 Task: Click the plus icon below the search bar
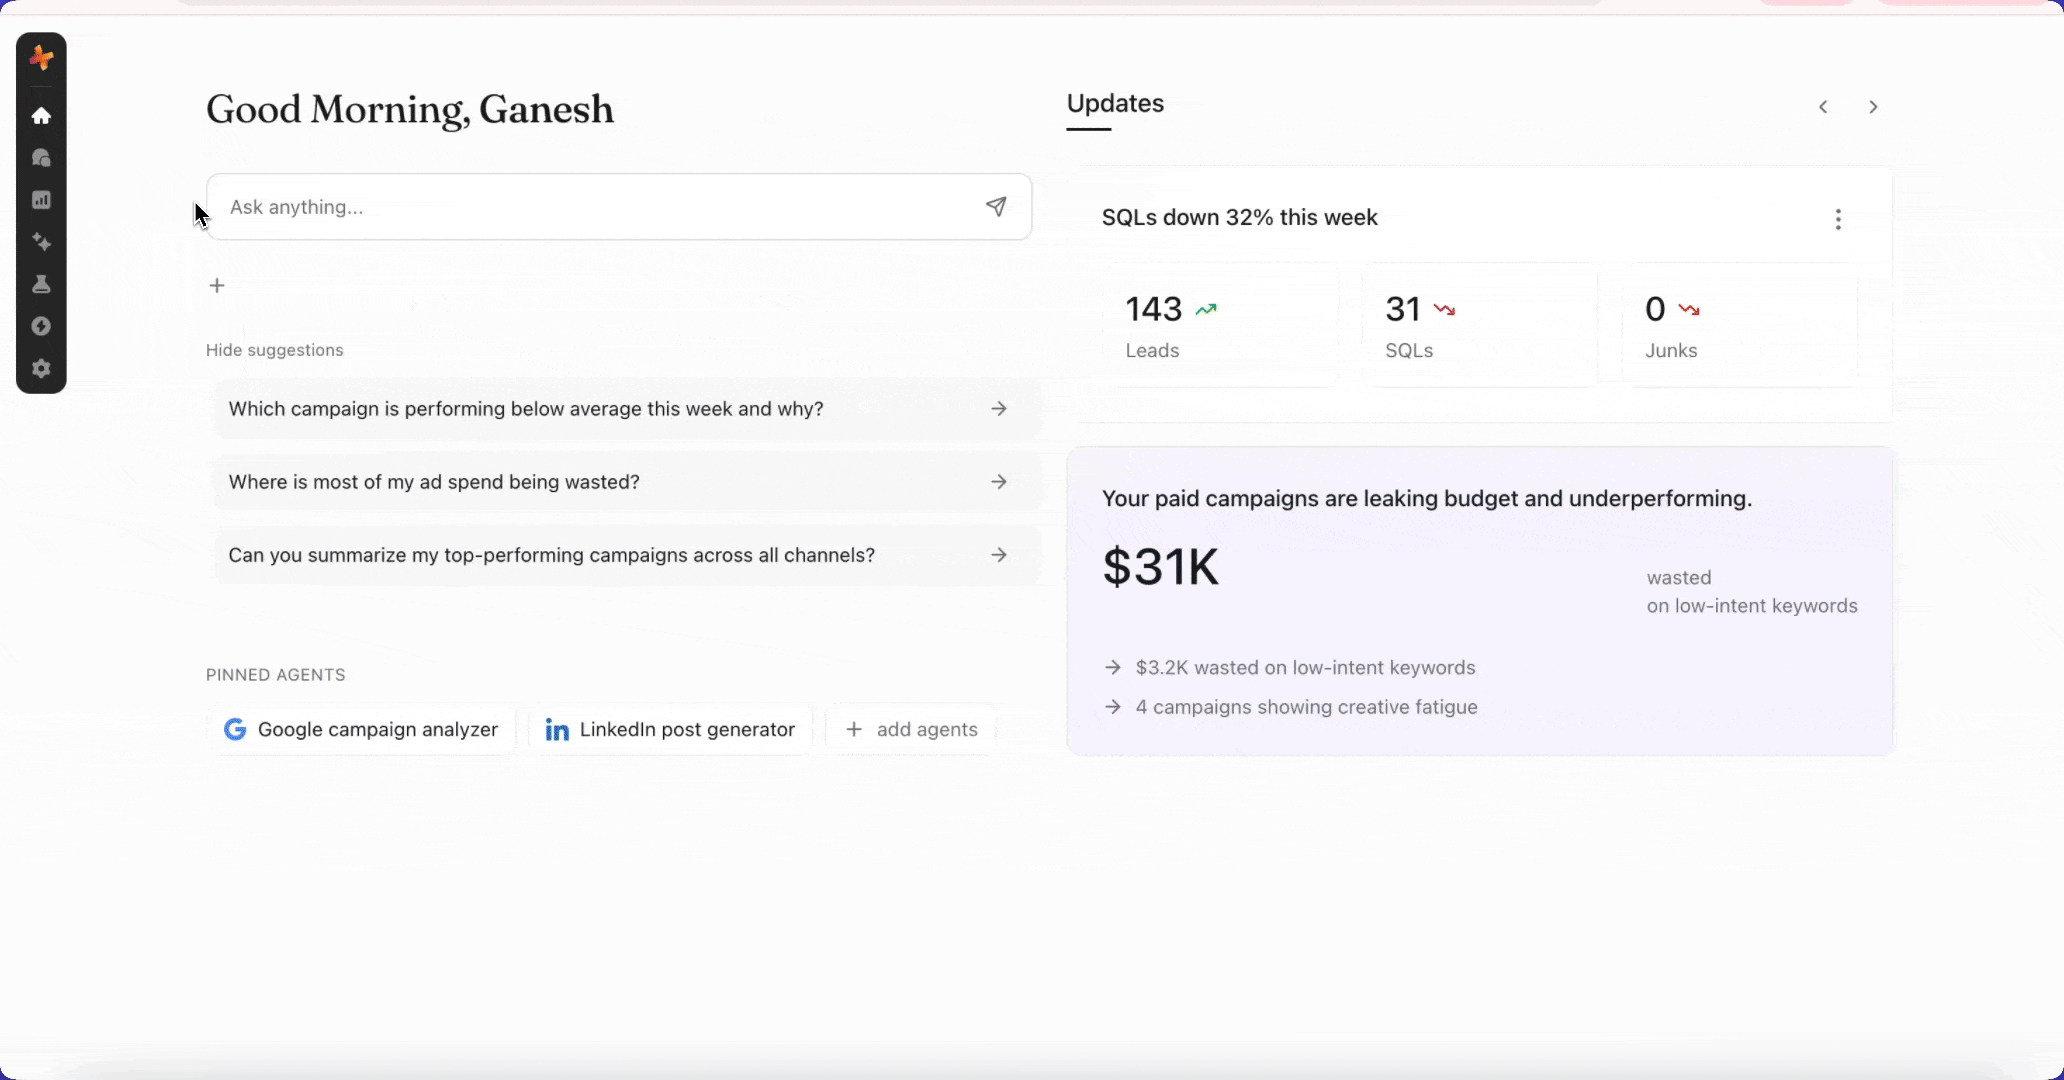click(217, 285)
